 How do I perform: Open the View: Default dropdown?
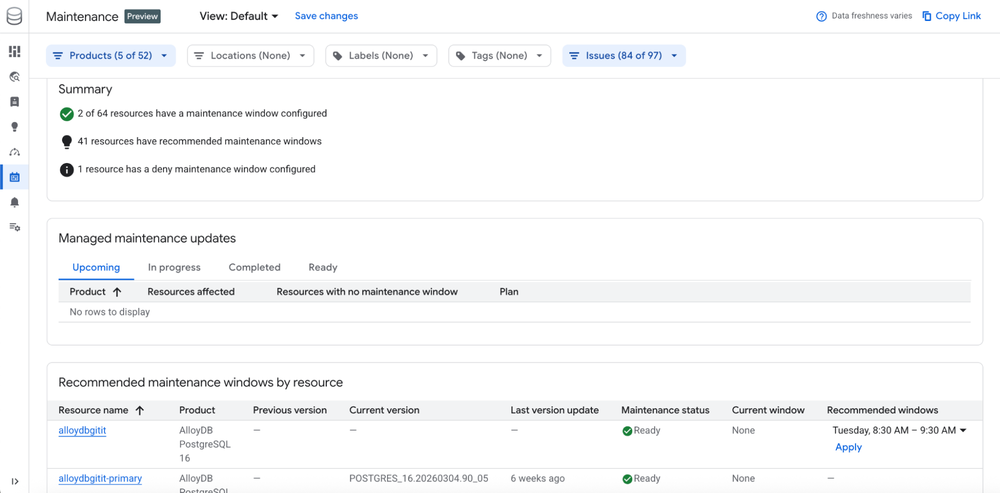point(239,16)
